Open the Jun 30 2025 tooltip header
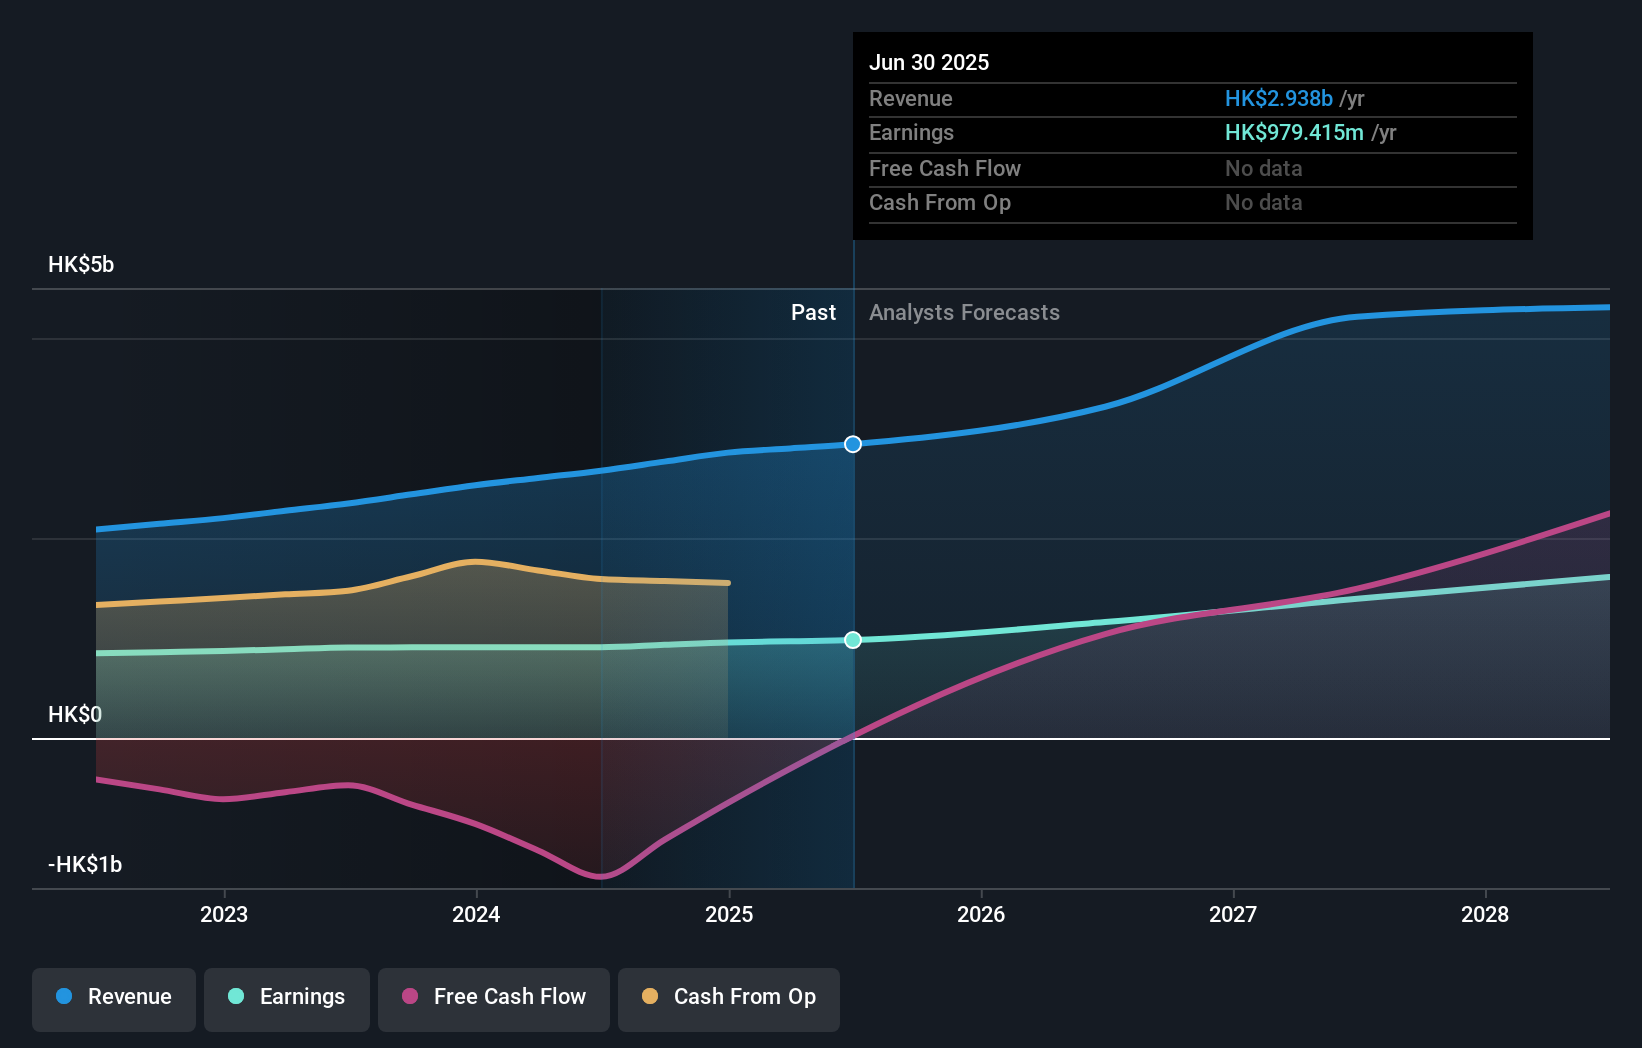Image resolution: width=1642 pixels, height=1048 pixels. pyautogui.click(x=929, y=62)
